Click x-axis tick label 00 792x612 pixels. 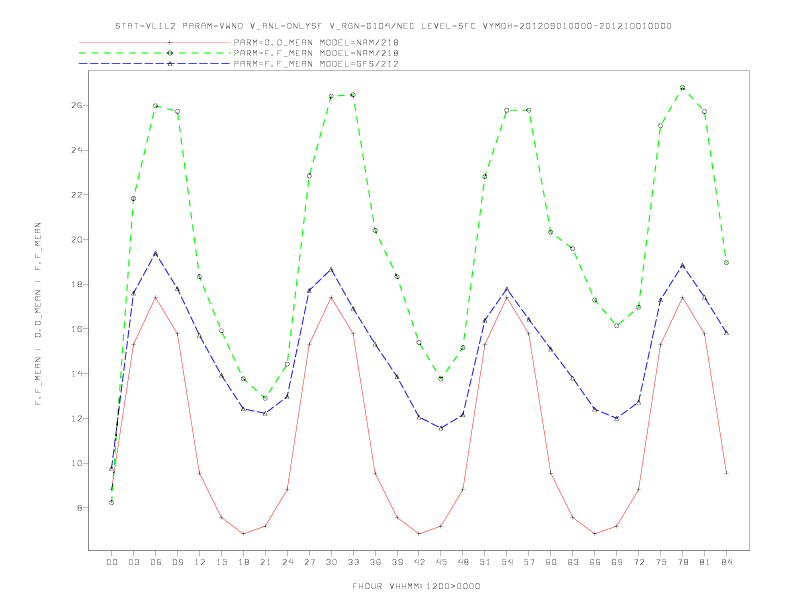112,562
